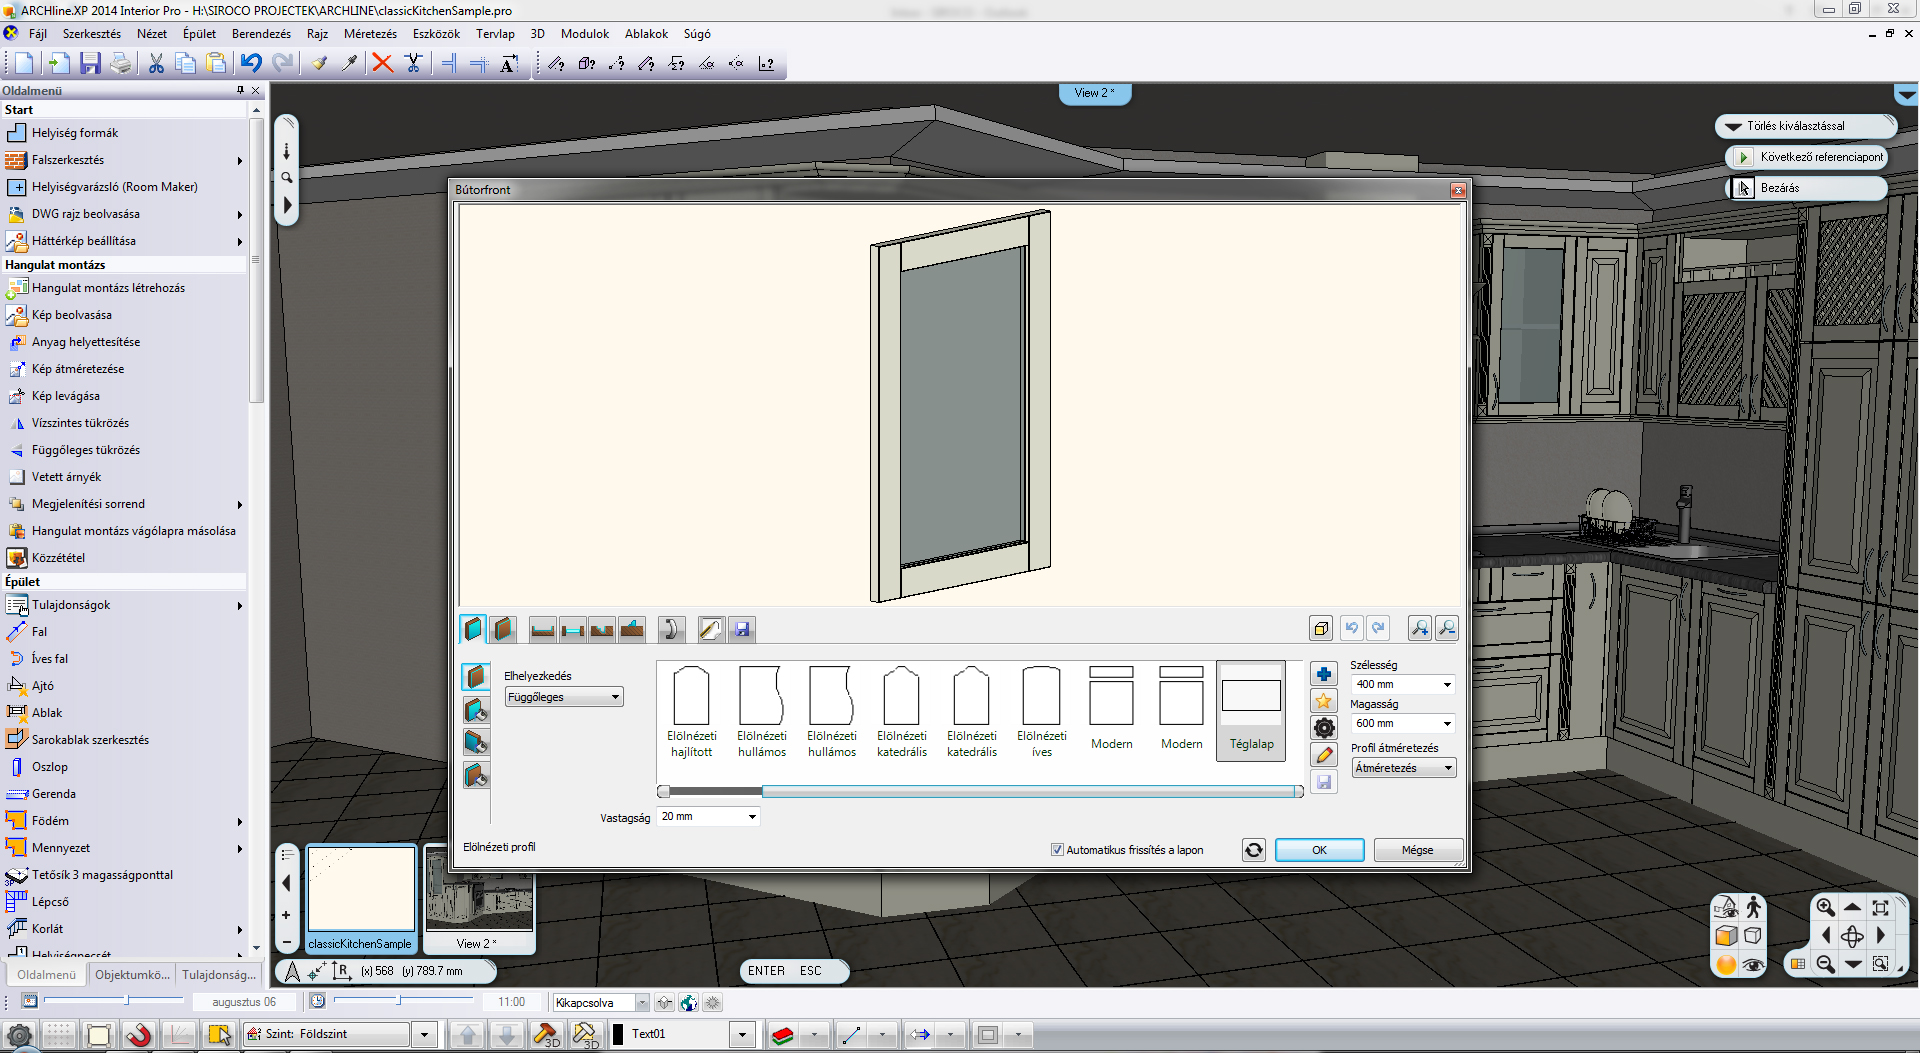Select the Elölnézeti íves profile thumbnail
1920x1053 pixels.
(1041, 711)
